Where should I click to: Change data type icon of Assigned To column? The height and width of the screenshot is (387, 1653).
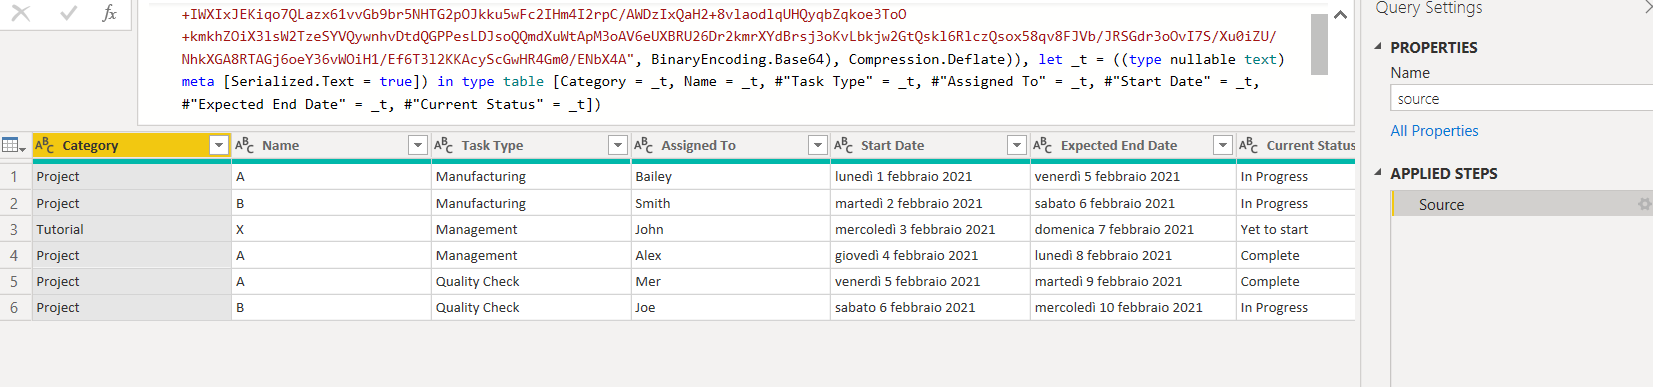tap(644, 145)
